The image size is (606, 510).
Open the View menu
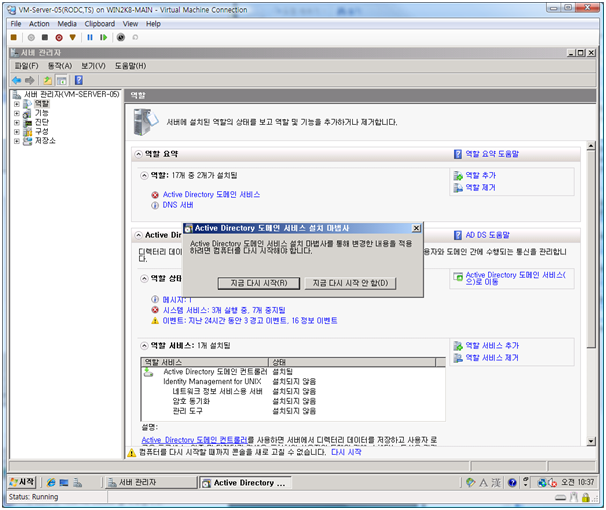click(130, 24)
